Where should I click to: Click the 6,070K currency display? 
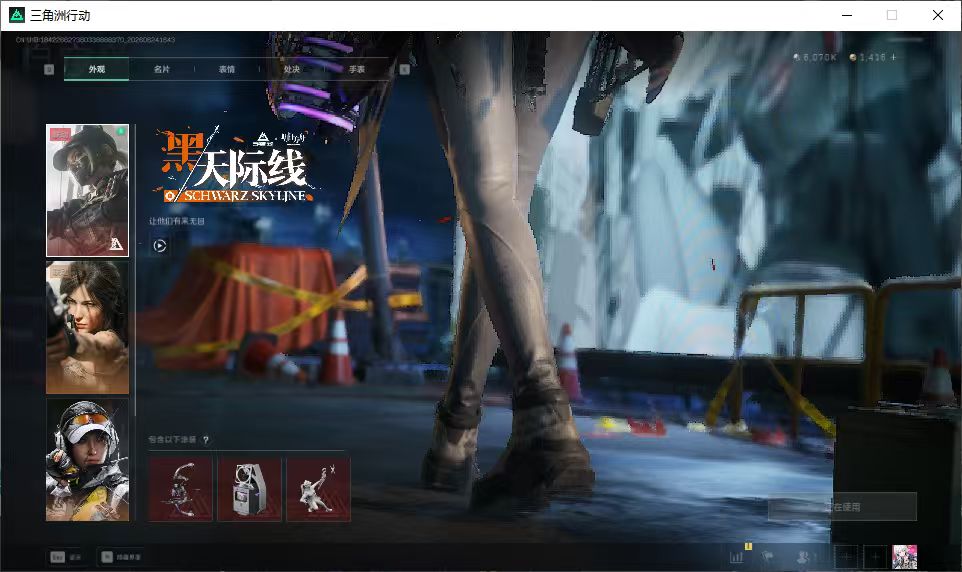(x=815, y=57)
